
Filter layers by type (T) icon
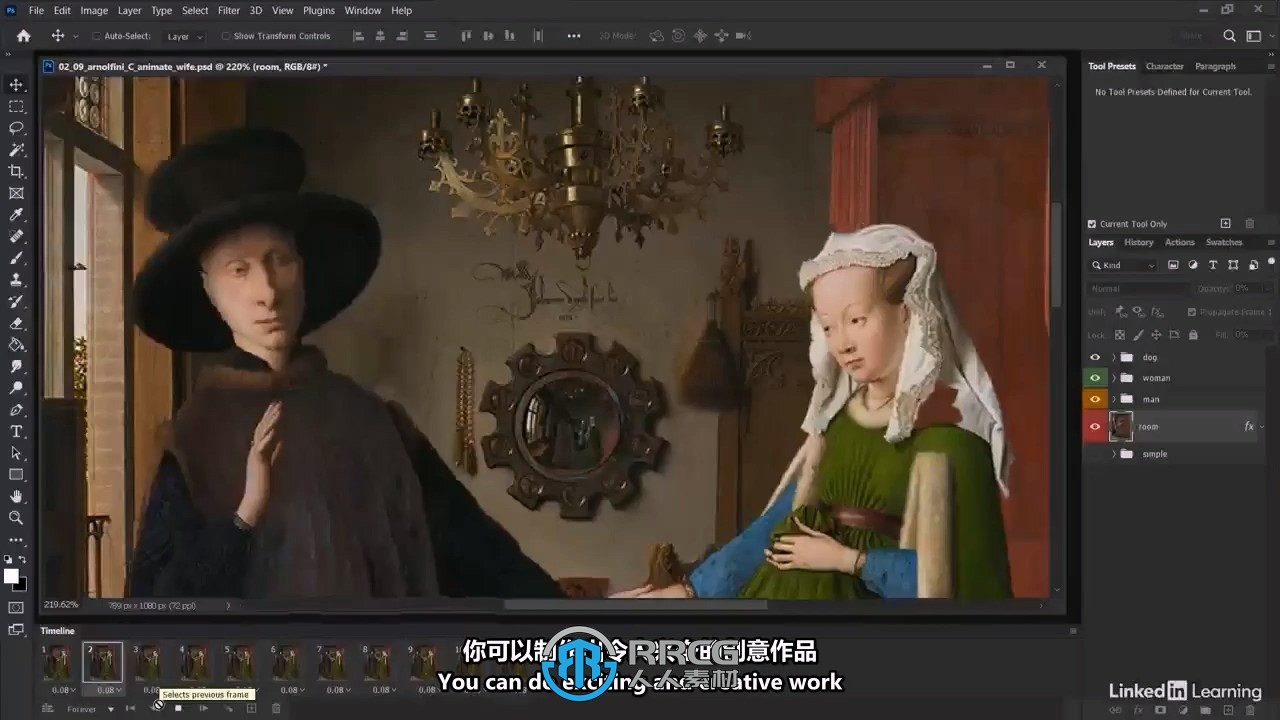[x=1213, y=265]
